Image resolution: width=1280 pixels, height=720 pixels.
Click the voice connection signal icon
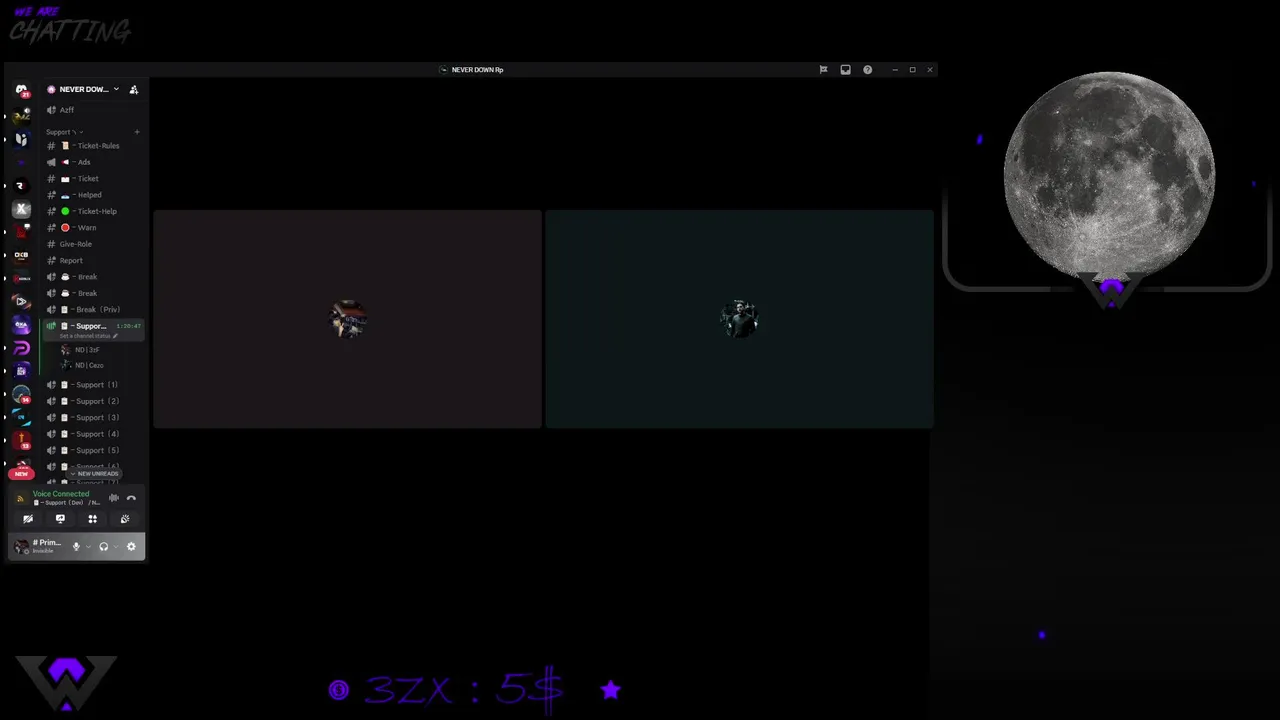coord(21,498)
